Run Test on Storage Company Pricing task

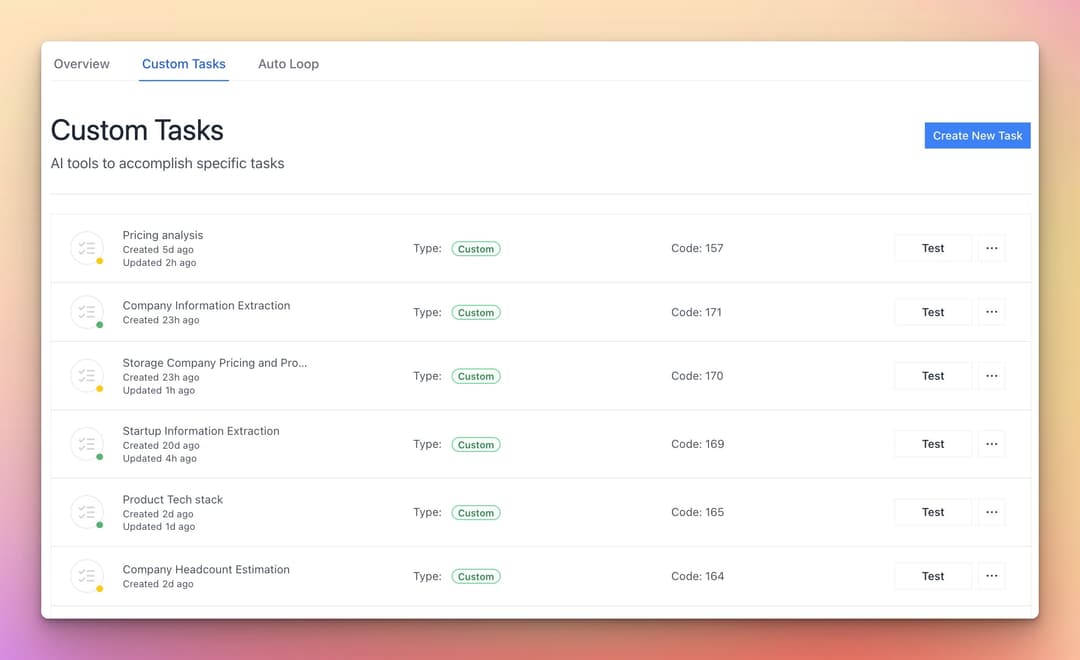(x=932, y=376)
